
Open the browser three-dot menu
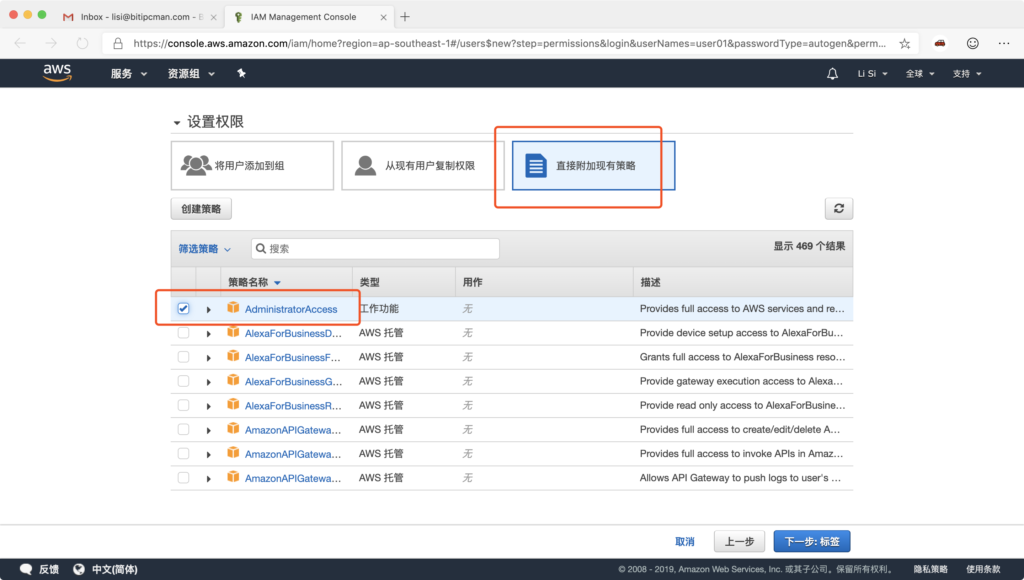pyautogui.click(x=1004, y=43)
